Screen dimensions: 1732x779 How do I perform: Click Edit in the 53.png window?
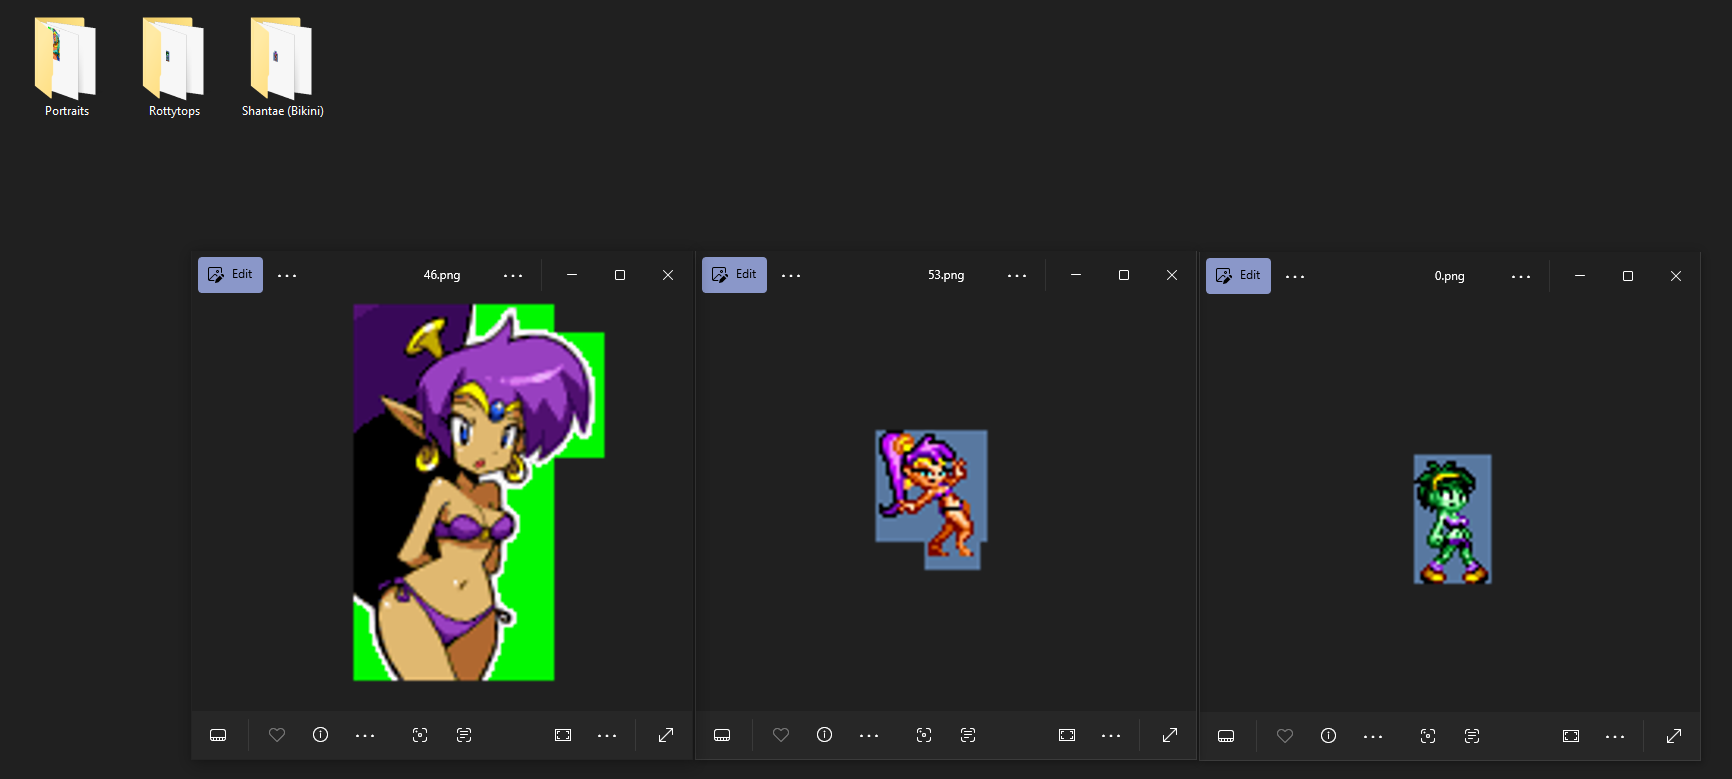pos(734,275)
